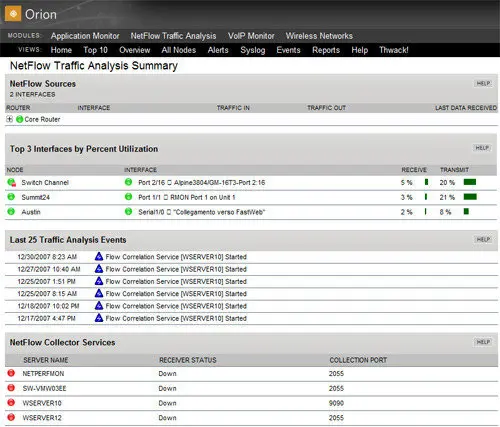
Task: Click event icon for 12/30/2007 8:23 AM
Action: pyautogui.click(x=99, y=256)
